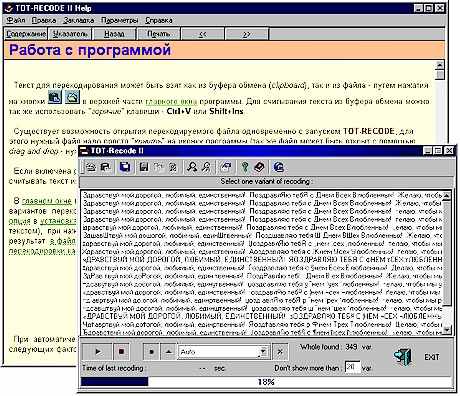
Task: Click the >> next topic button
Action: [x=247, y=34]
